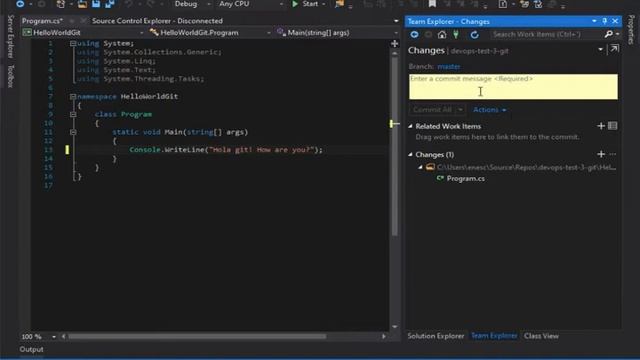Collapse the Changes (1) section
640x360 pixels.
[410, 155]
